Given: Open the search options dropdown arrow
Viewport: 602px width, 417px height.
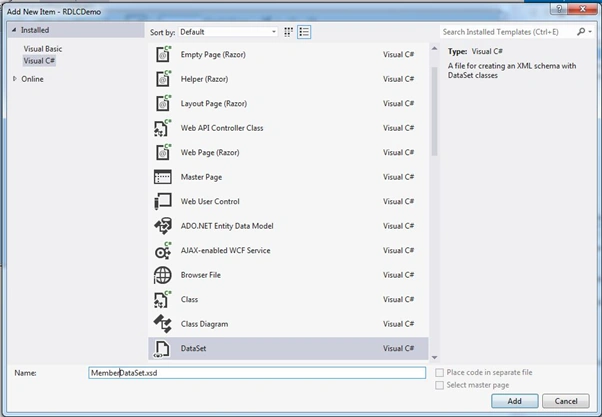Looking at the screenshot, I should coord(590,32).
